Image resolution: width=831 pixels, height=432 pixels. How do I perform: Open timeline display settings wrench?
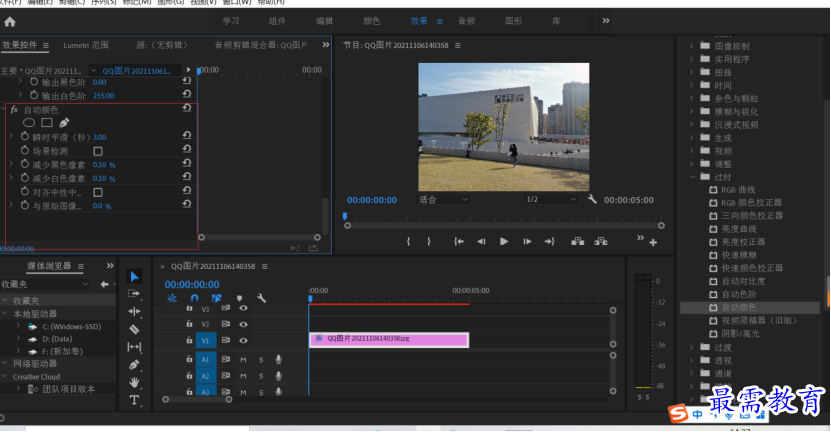click(x=261, y=298)
